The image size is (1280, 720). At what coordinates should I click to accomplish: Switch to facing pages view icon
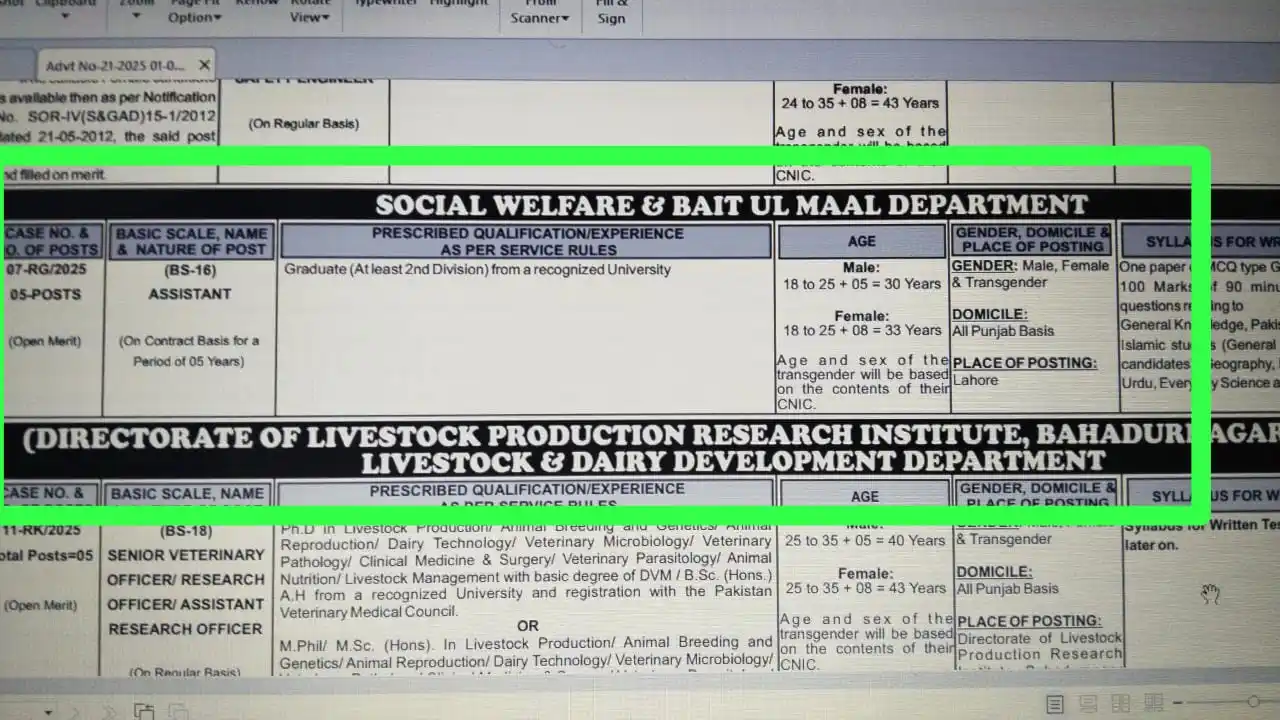point(1121,704)
